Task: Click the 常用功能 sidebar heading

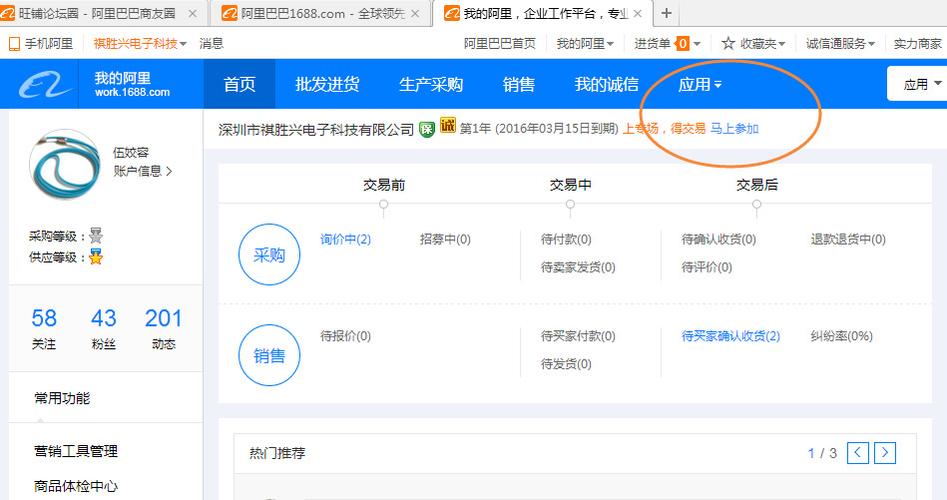Action: 62,398
